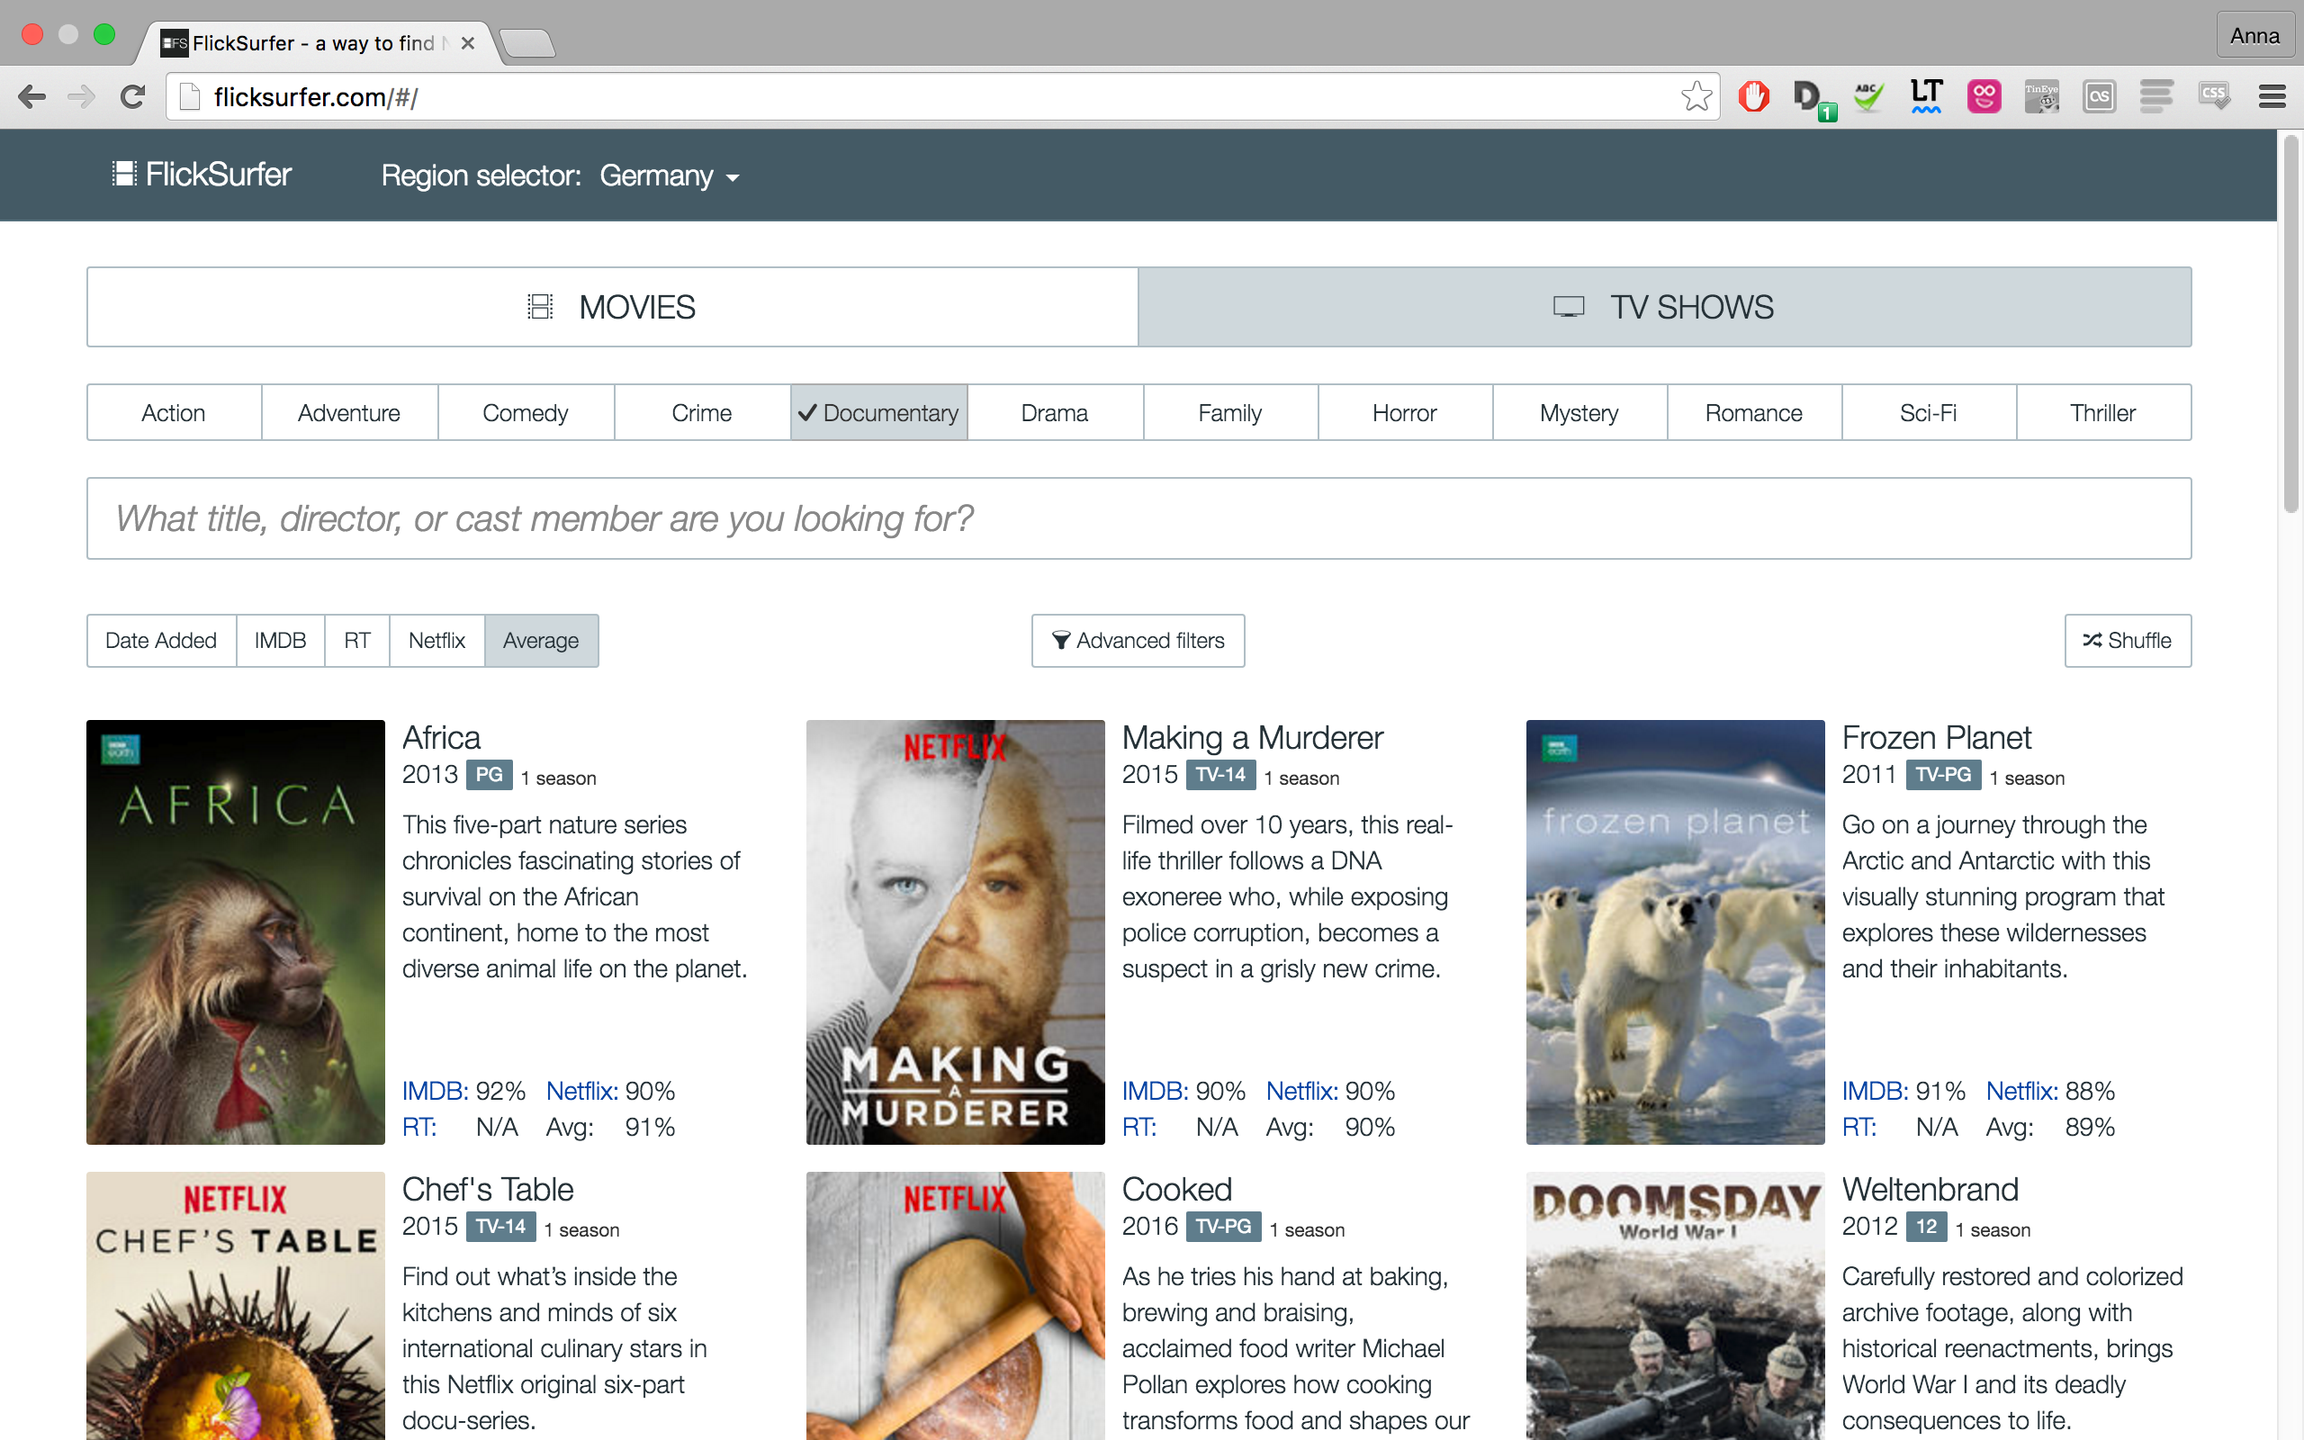The width and height of the screenshot is (2304, 1440).
Task: Sort by IMDB rating
Action: tap(281, 641)
